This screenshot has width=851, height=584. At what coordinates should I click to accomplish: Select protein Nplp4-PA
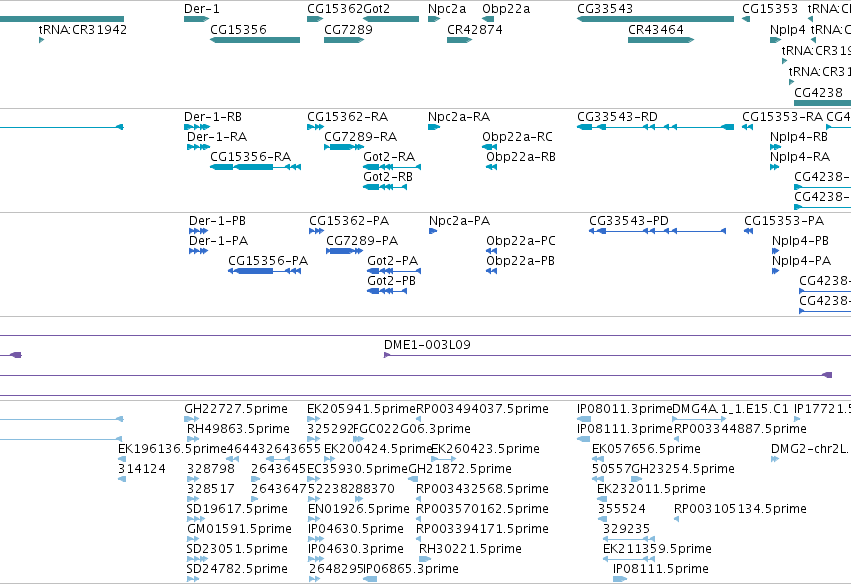[776, 271]
